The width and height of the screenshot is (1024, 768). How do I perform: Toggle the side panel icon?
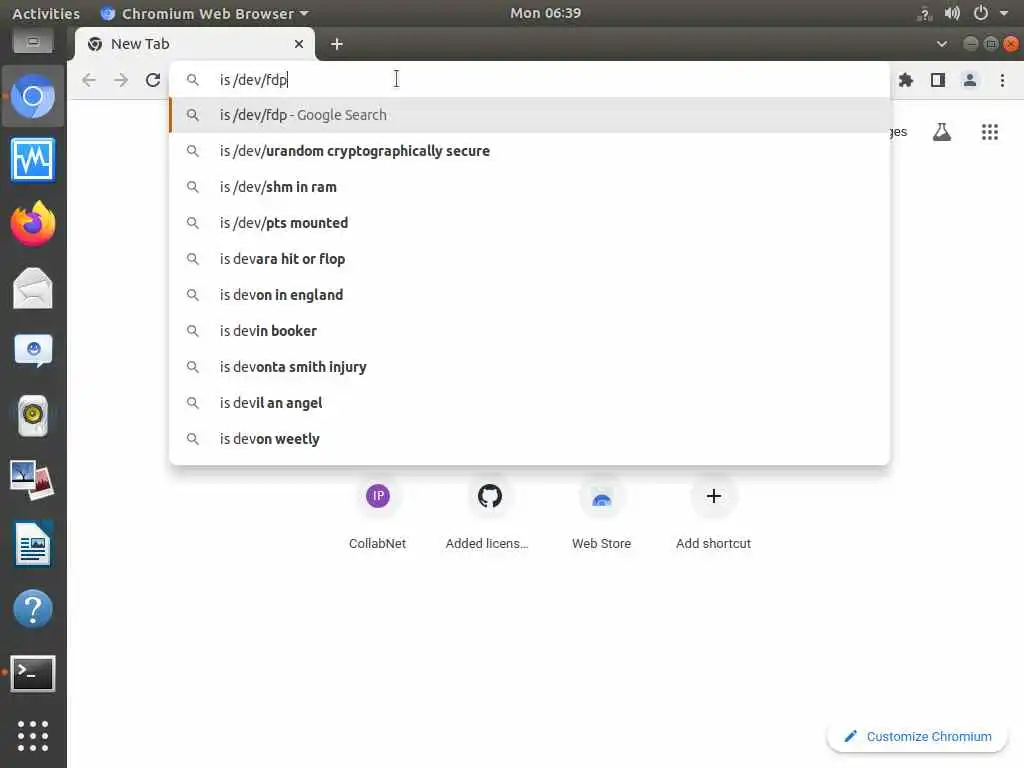tap(938, 80)
